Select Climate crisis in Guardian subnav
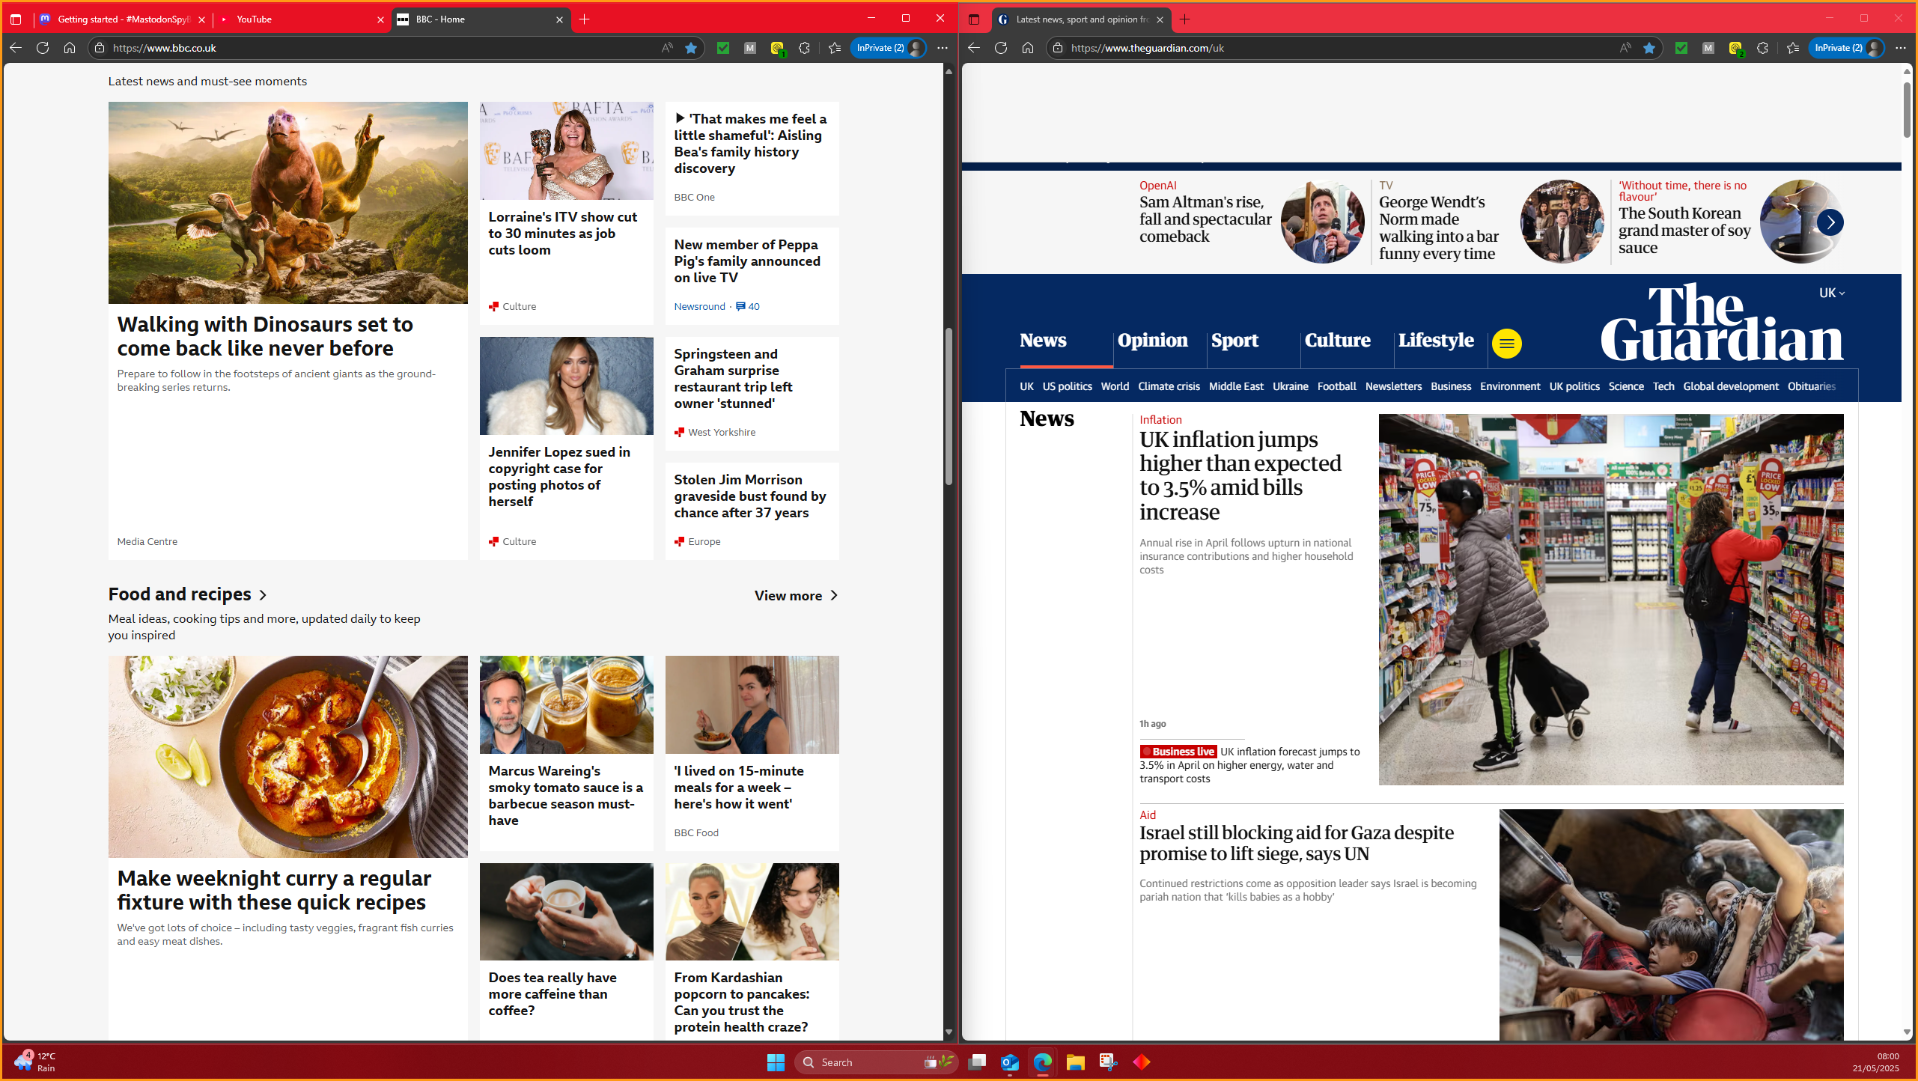This screenshot has width=1918, height=1081. [x=1168, y=386]
